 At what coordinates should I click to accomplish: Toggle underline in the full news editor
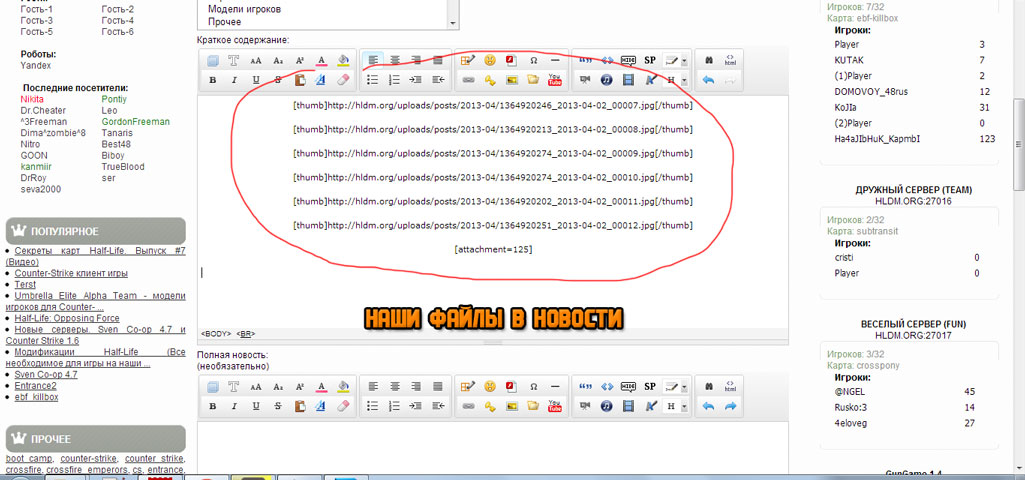(256, 406)
